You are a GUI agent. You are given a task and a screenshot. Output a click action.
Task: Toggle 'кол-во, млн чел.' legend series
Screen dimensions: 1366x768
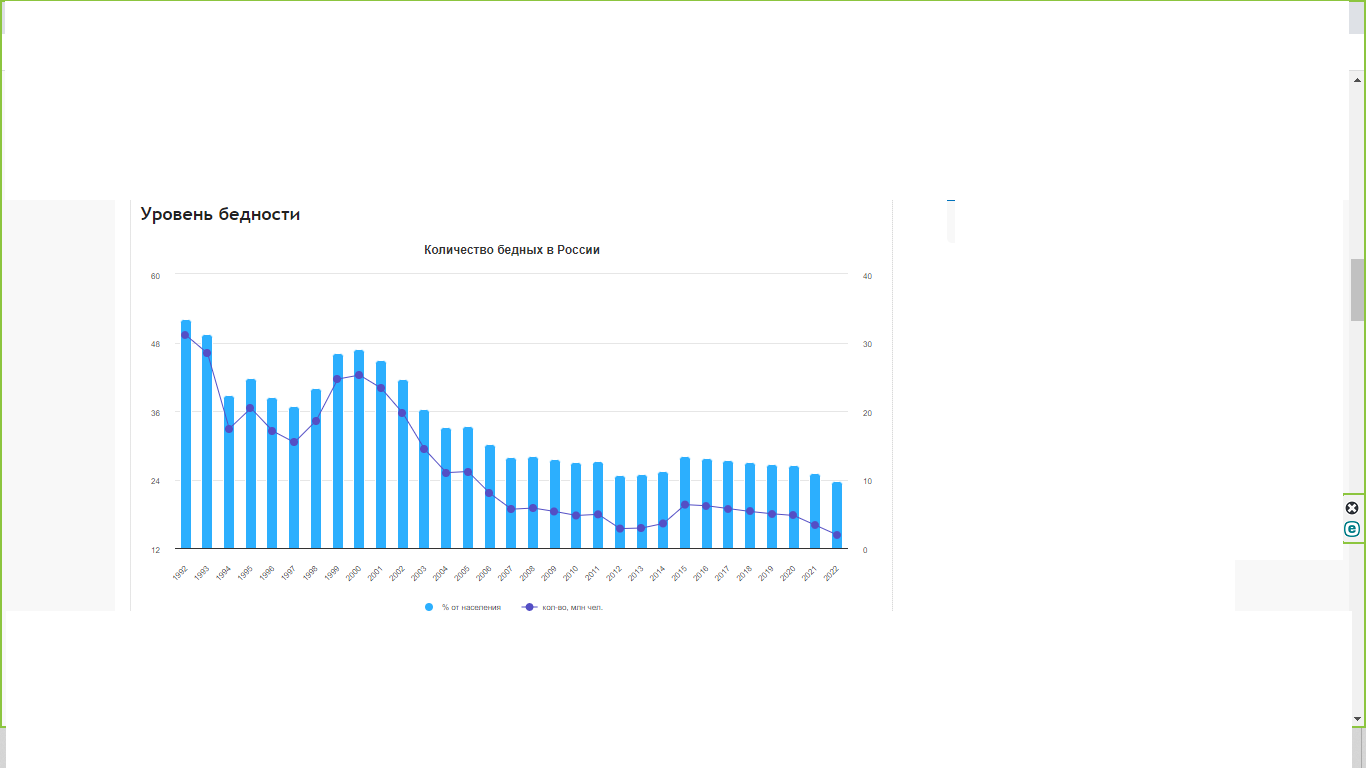(x=572, y=607)
